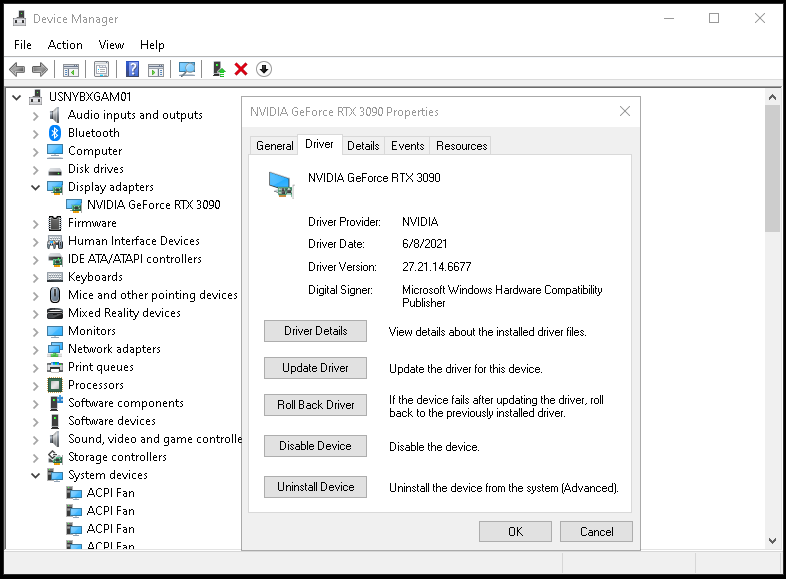Collapse the System devices category
The image size is (786, 579).
[x=36, y=475]
